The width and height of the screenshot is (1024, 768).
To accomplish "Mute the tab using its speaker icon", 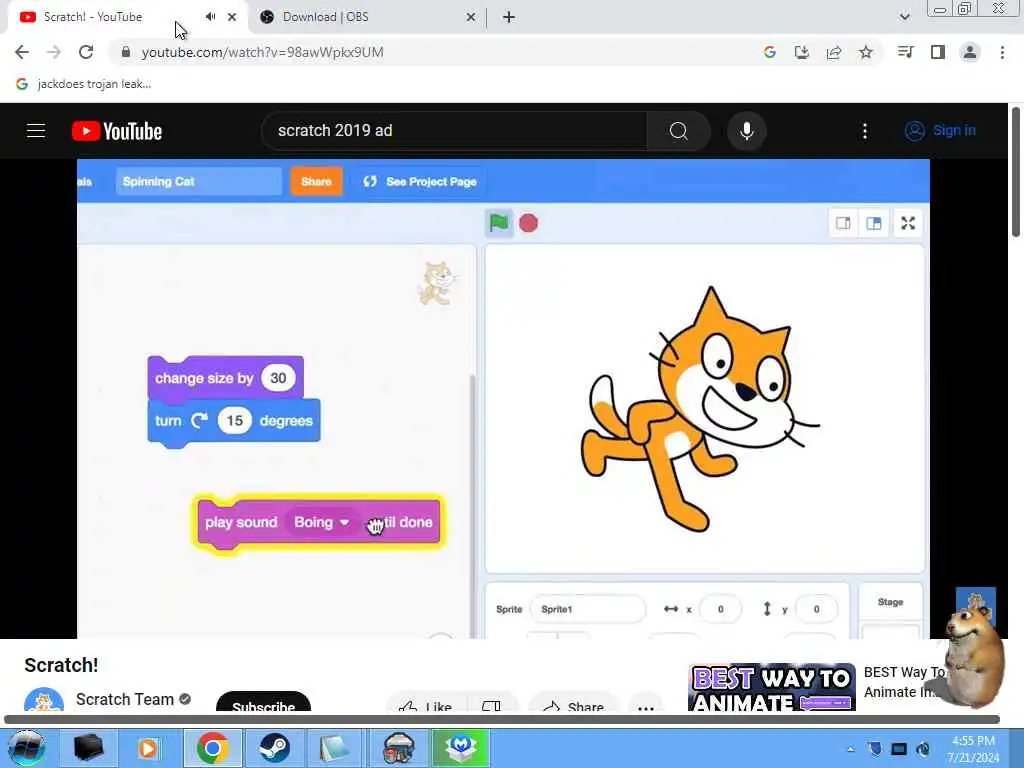I will pyautogui.click(x=210, y=17).
